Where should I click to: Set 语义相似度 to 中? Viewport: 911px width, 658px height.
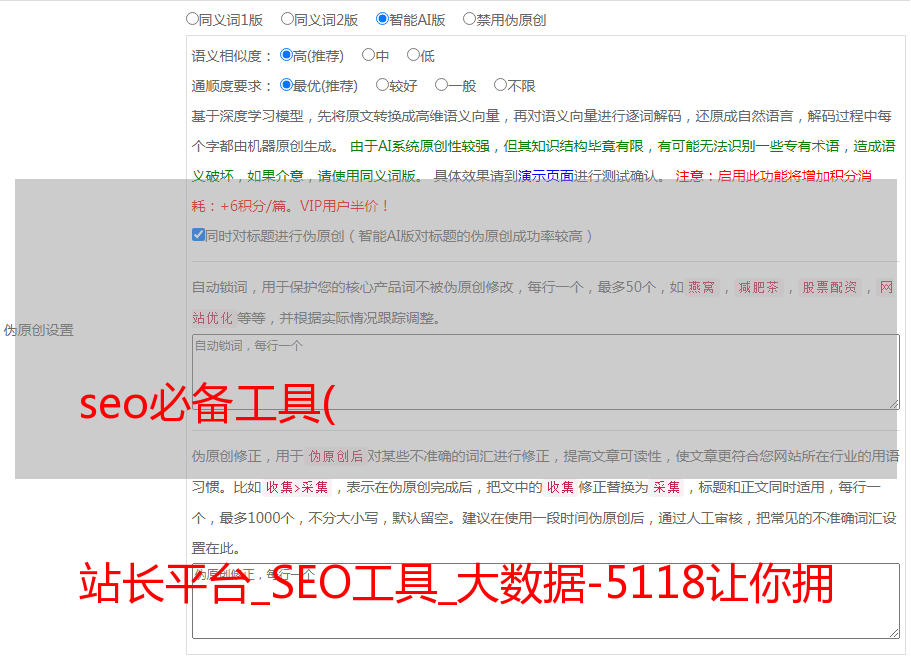point(368,55)
